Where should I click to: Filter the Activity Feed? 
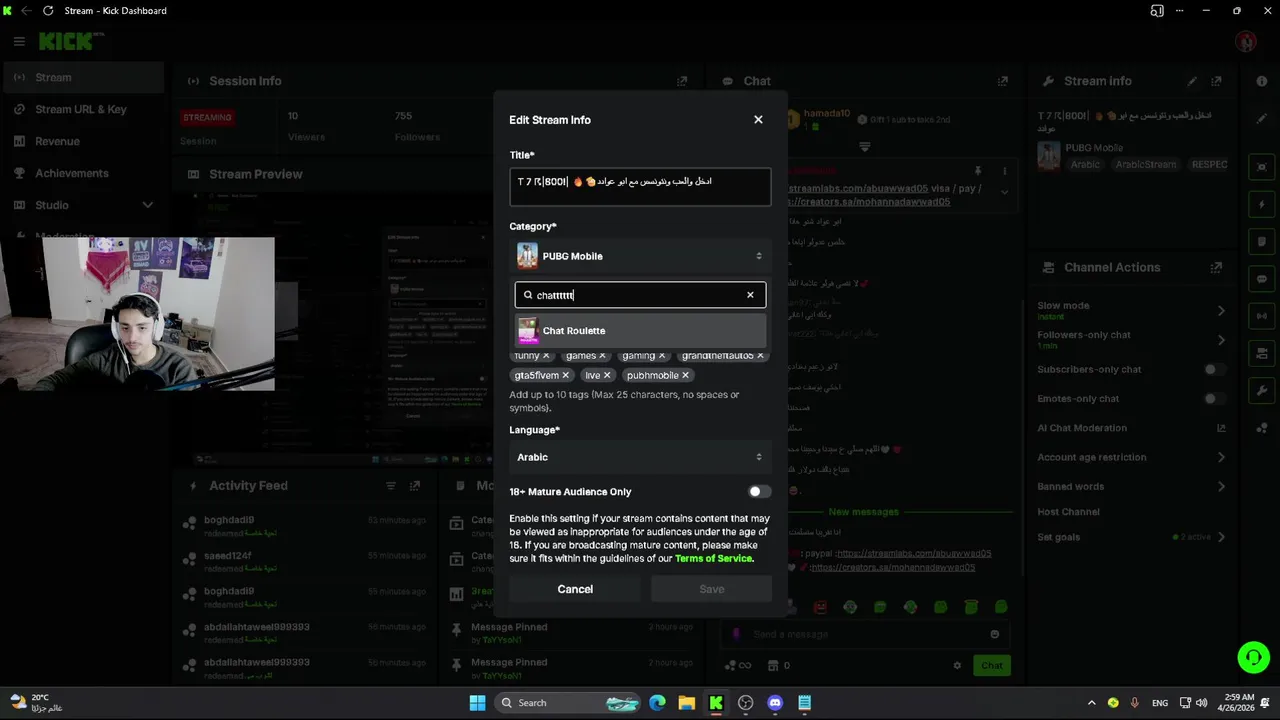(x=391, y=486)
